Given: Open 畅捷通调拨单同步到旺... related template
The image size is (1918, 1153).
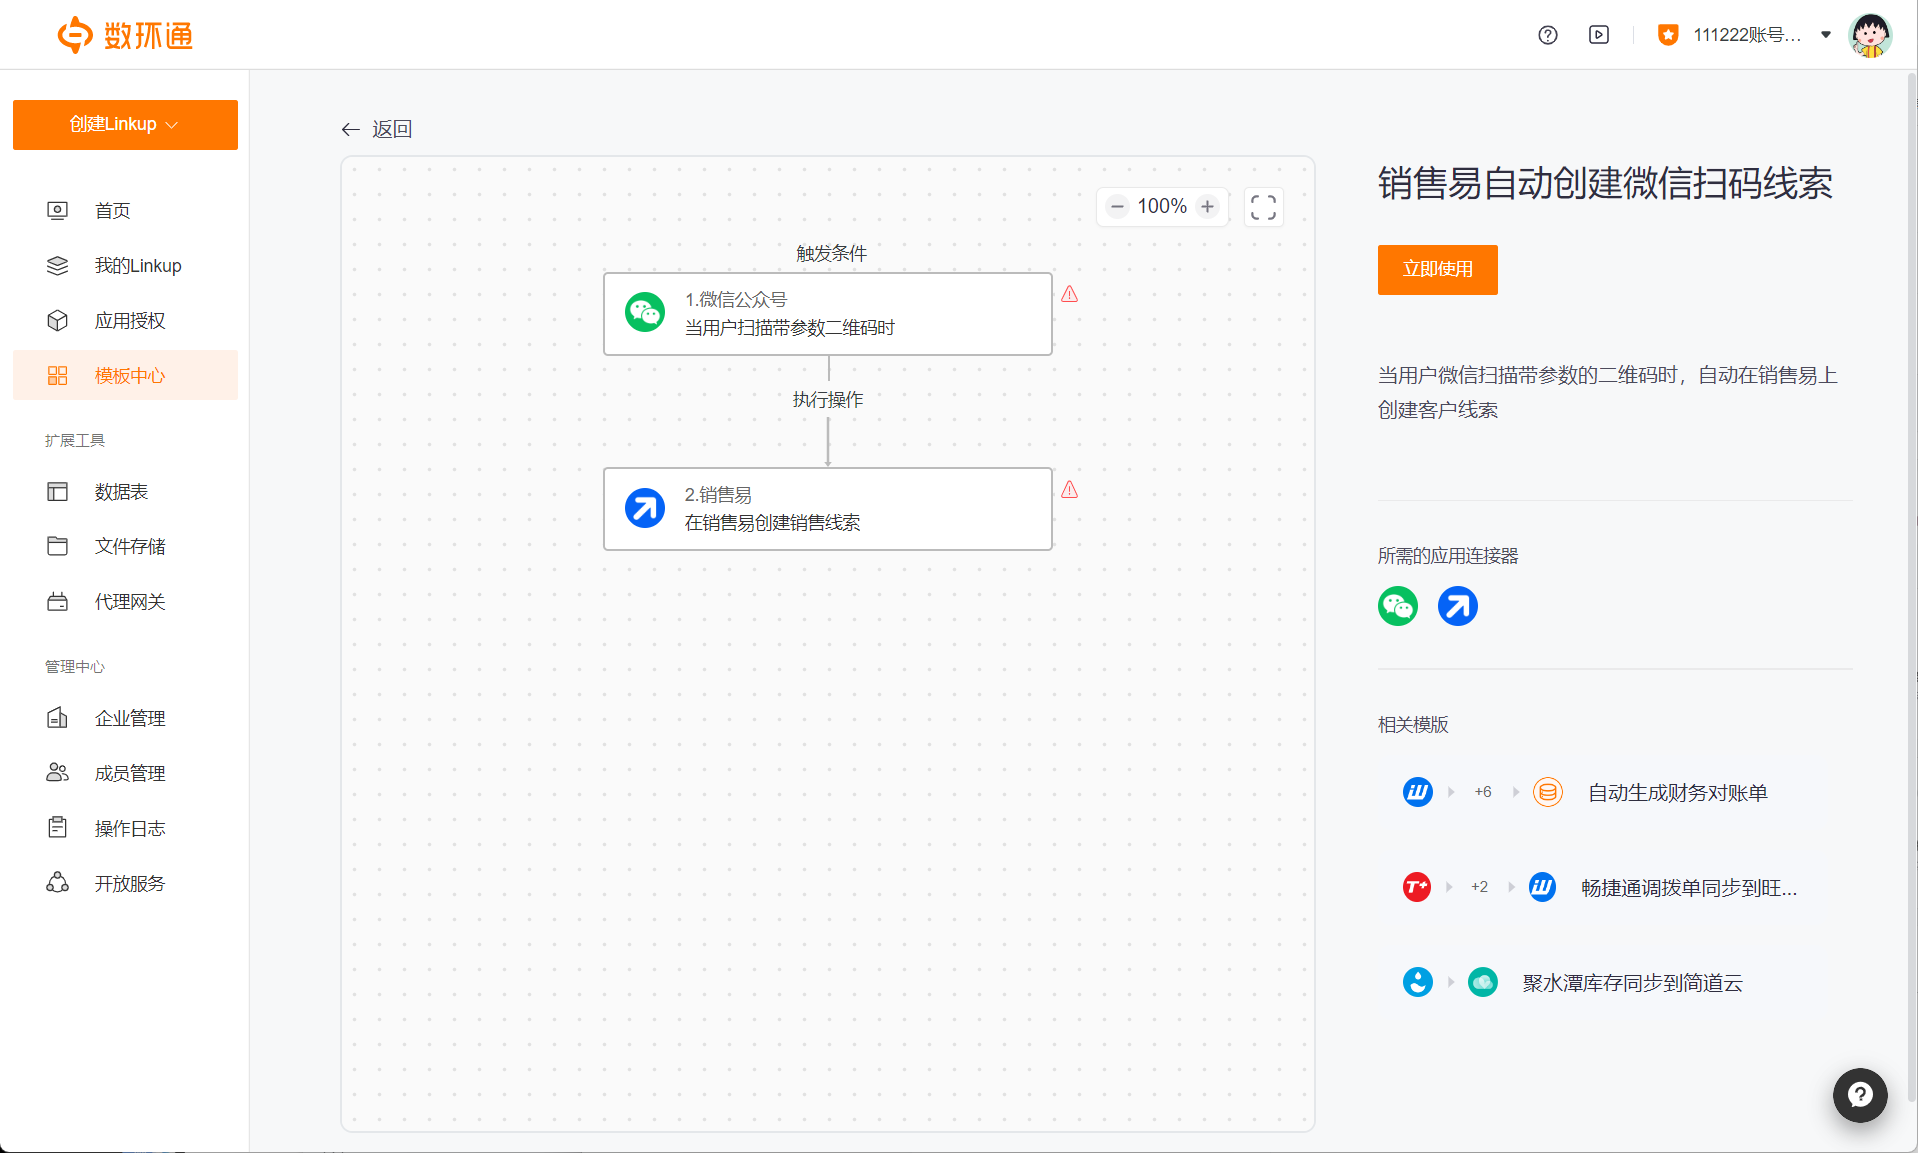Looking at the screenshot, I should [1689, 887].
